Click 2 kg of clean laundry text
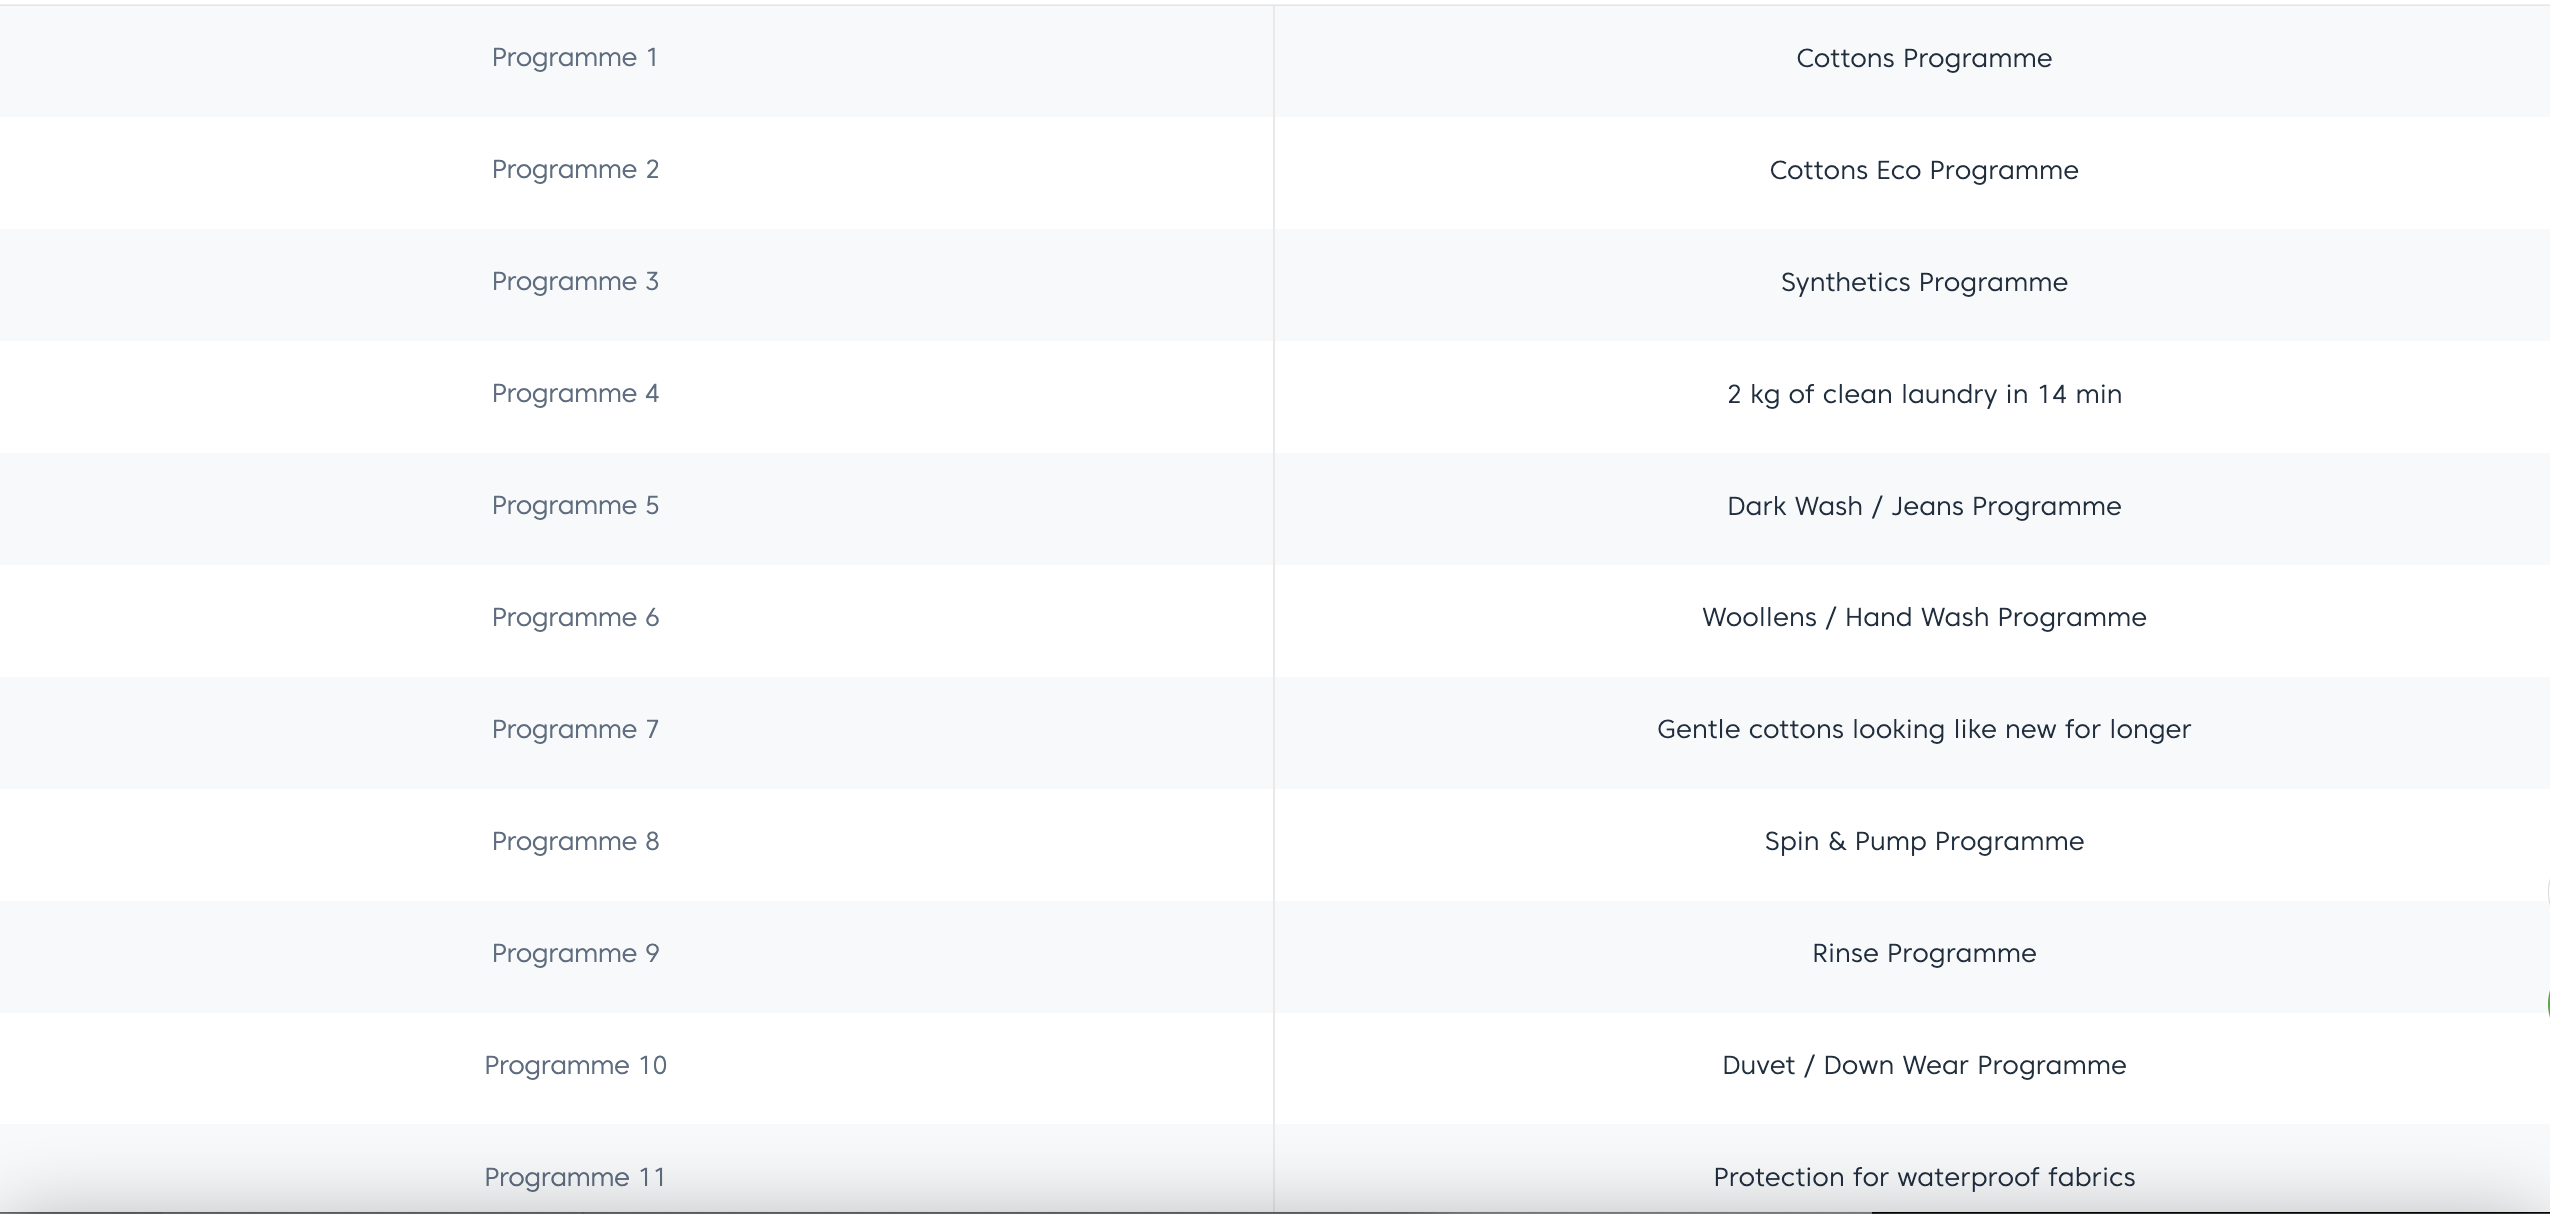Viewport: 2550px width, 1214px height. tap(1923, 395)
